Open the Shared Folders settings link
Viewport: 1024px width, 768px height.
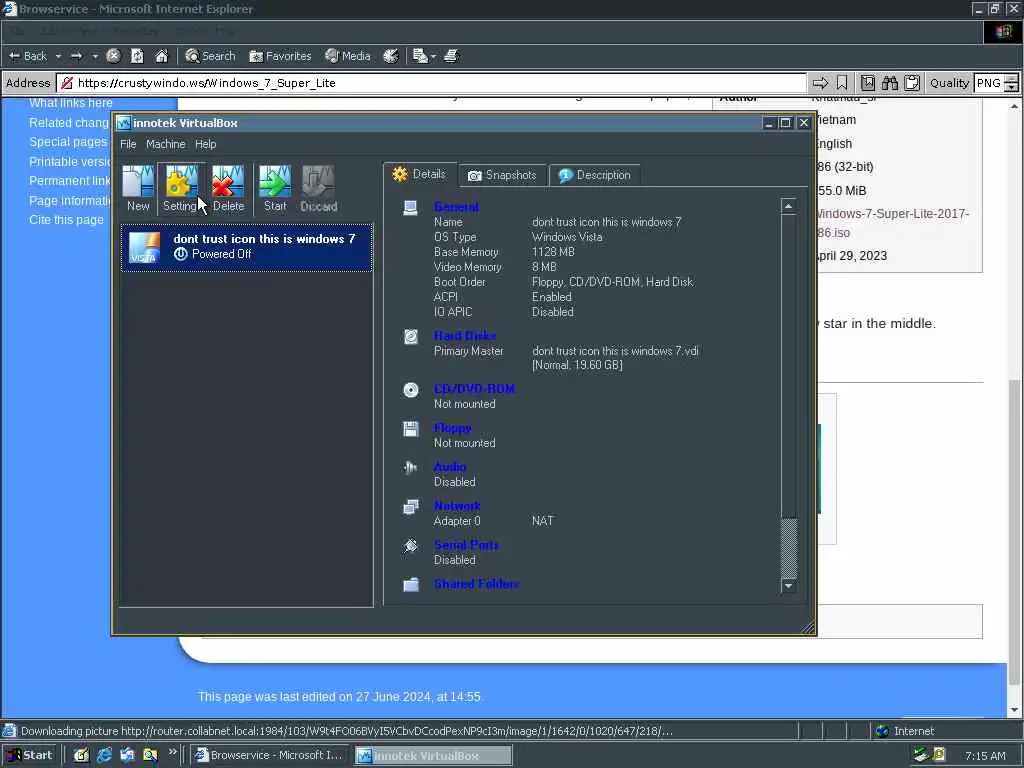(476, 584)
